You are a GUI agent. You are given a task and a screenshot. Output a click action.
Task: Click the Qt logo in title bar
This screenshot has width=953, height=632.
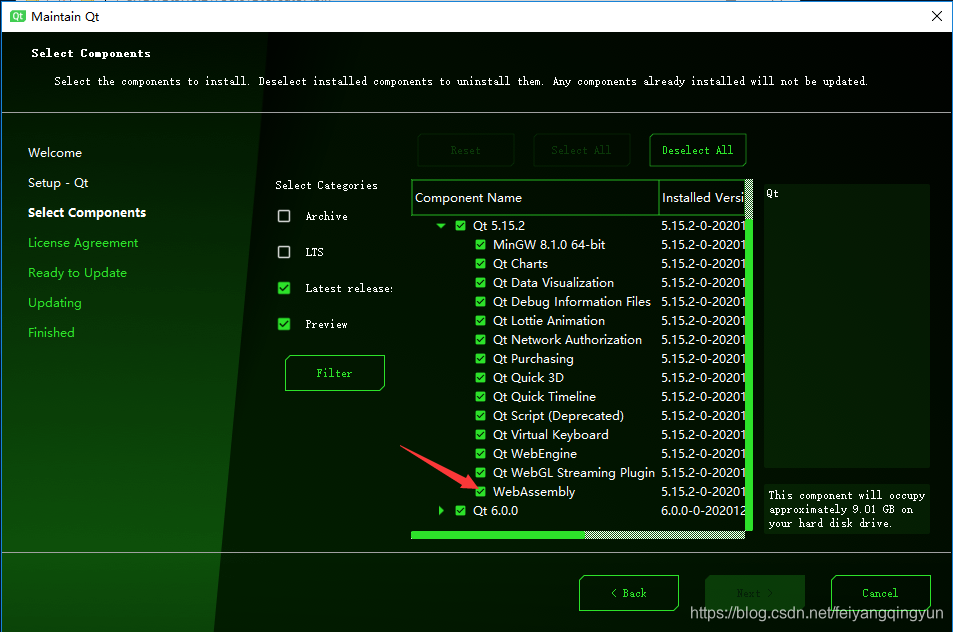[x=16, y=16]
